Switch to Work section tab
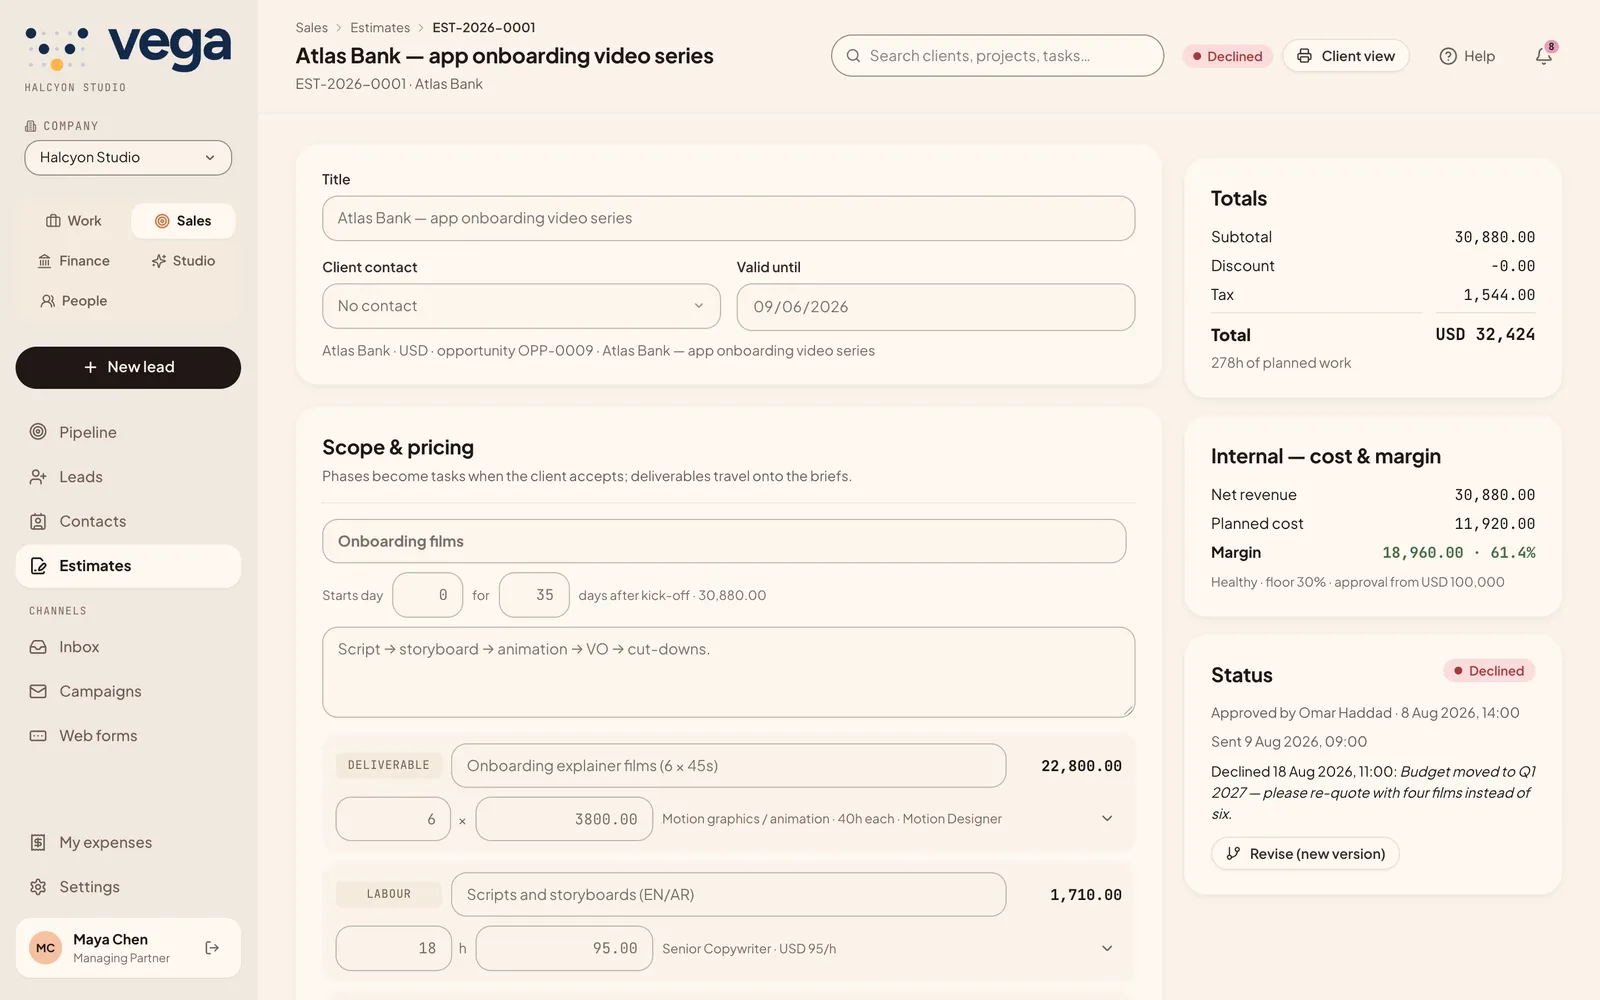1600x1000 pixels. (x=73, y=221)
